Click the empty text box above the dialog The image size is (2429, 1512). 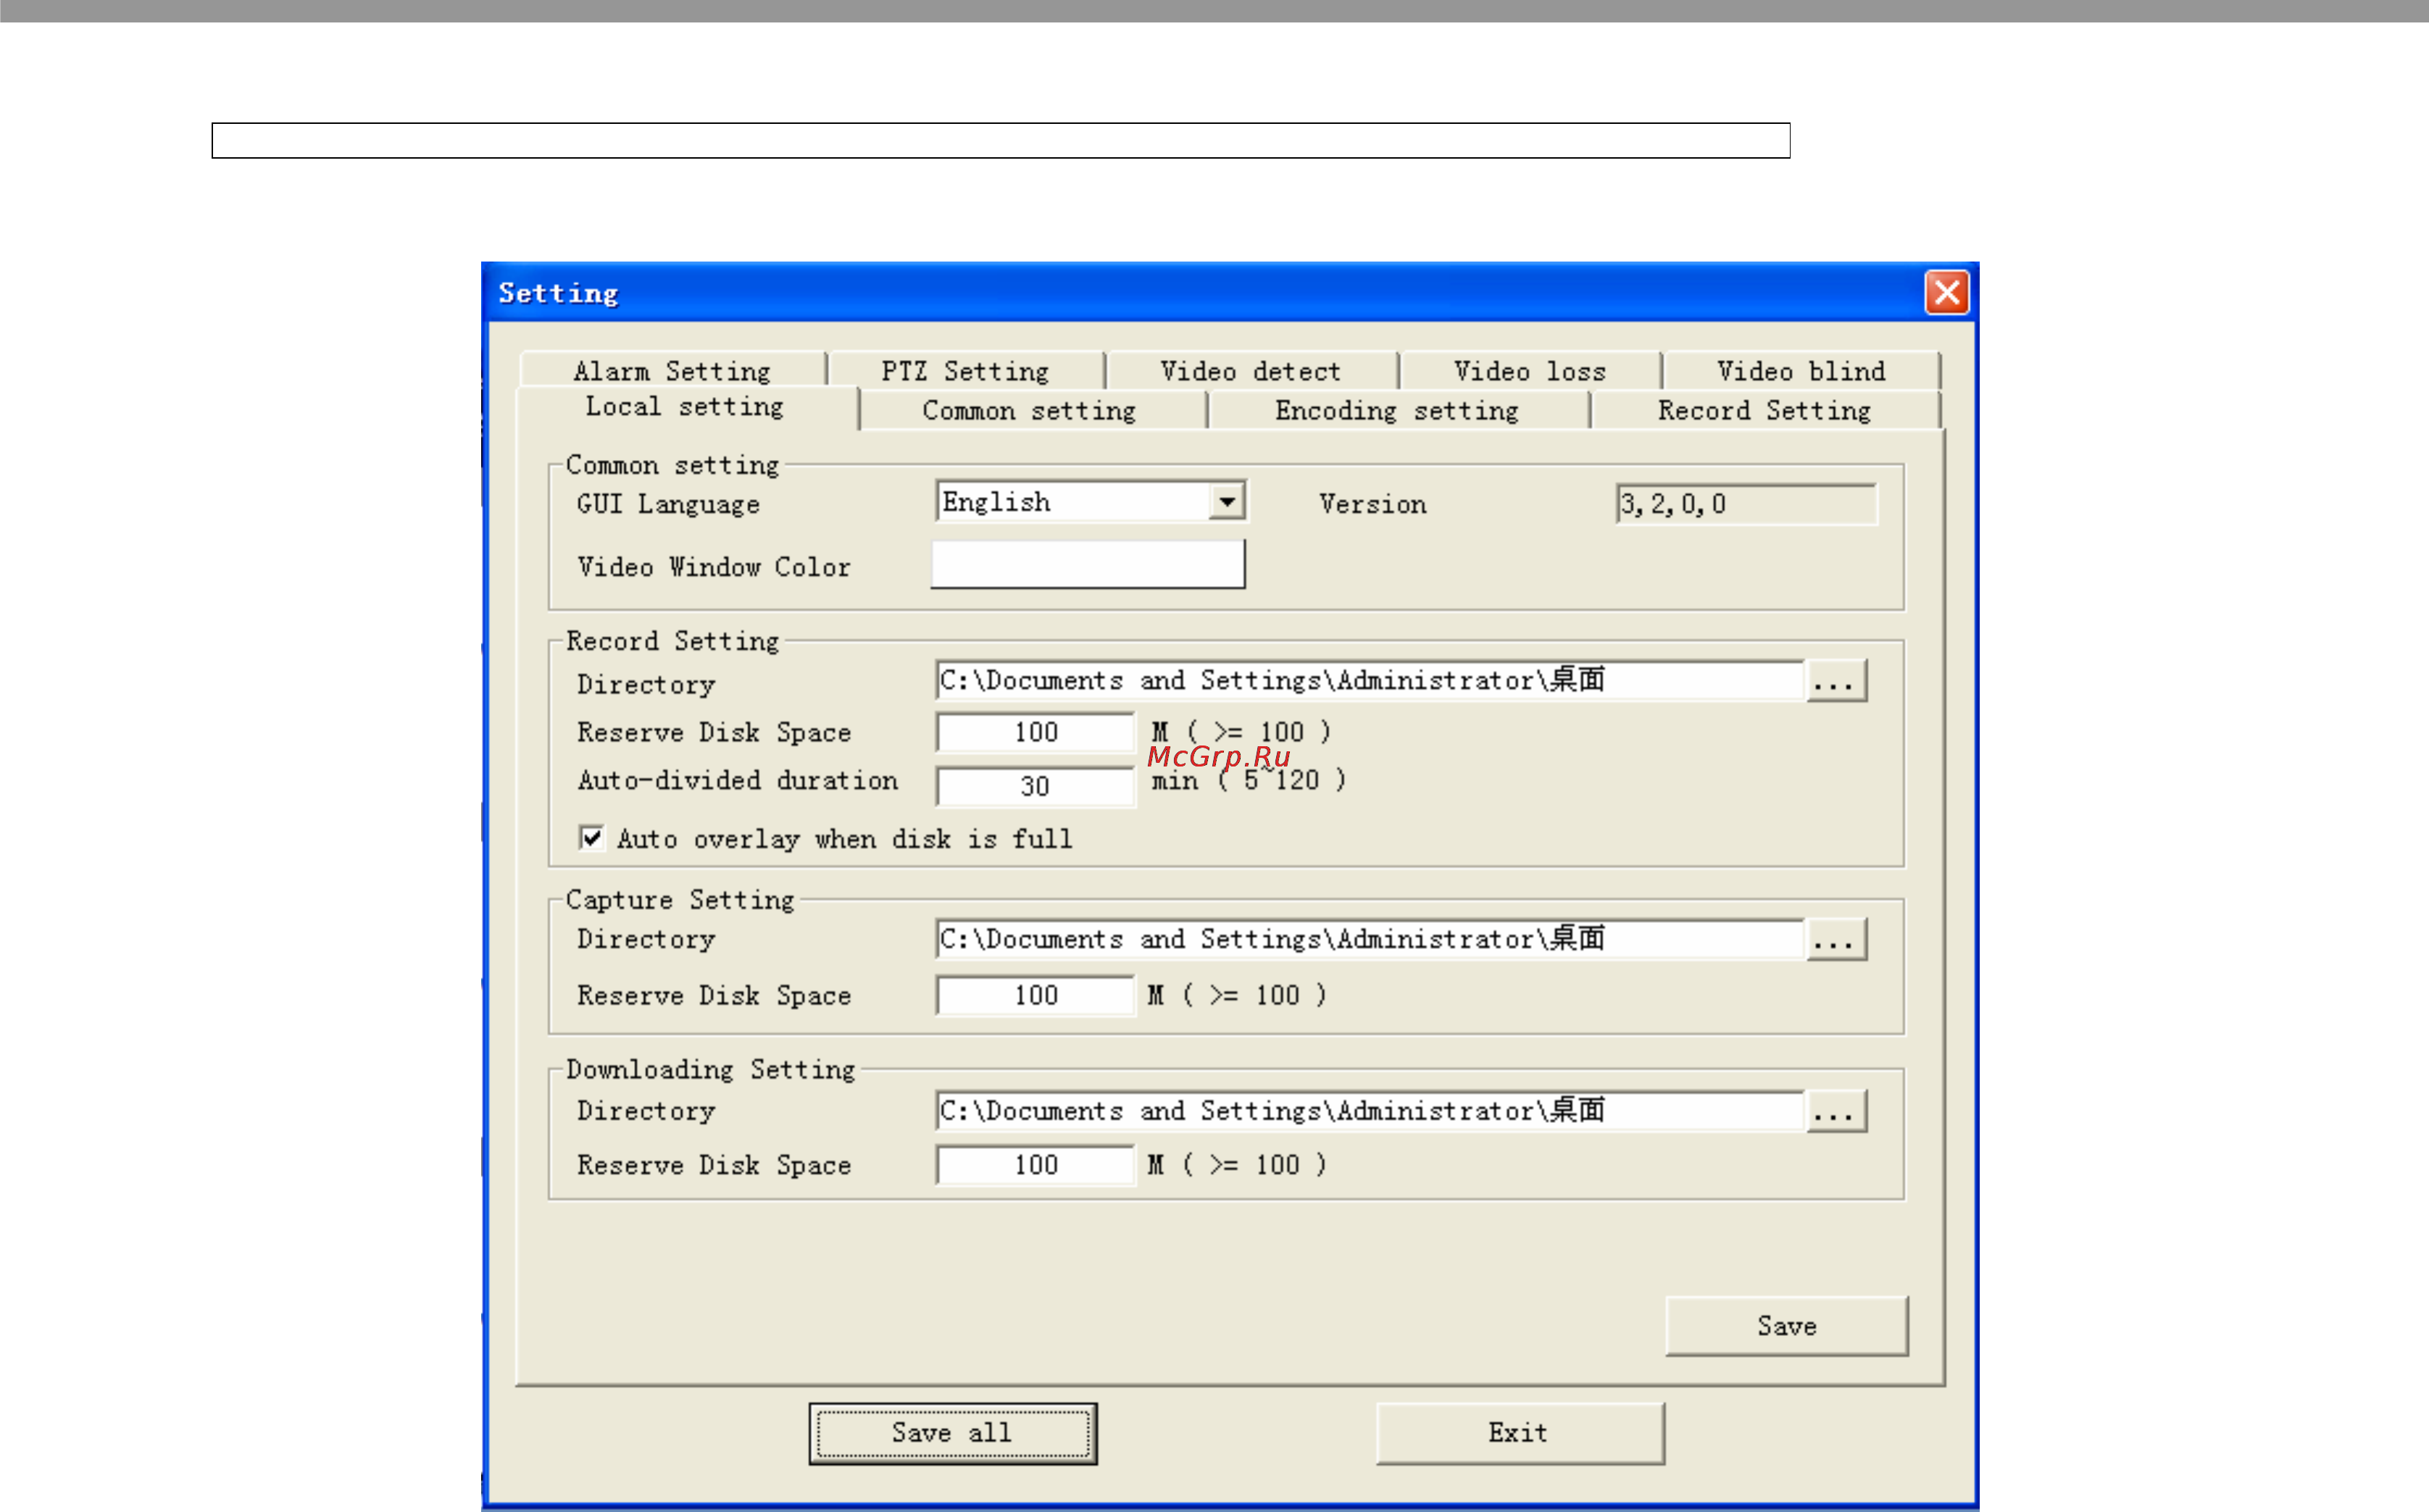pyautogui.click(x=1001, y=141)
